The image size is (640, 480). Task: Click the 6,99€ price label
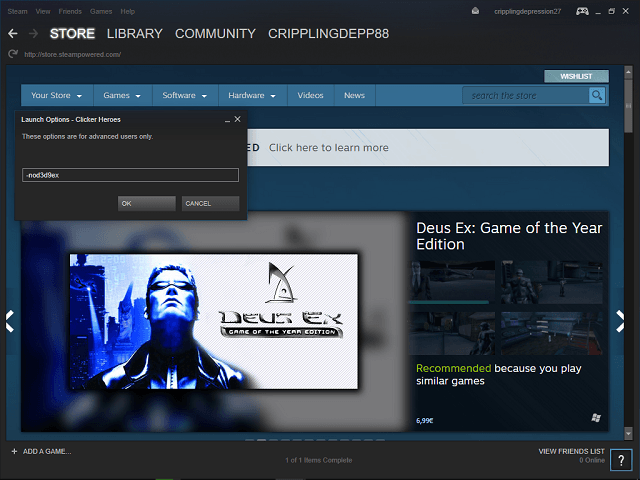tap(424, 420)
